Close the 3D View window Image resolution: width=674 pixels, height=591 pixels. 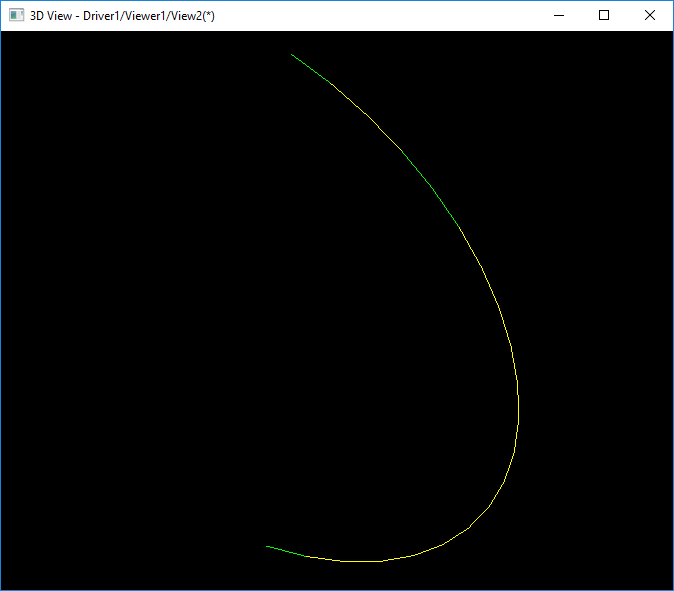point(649,15)
